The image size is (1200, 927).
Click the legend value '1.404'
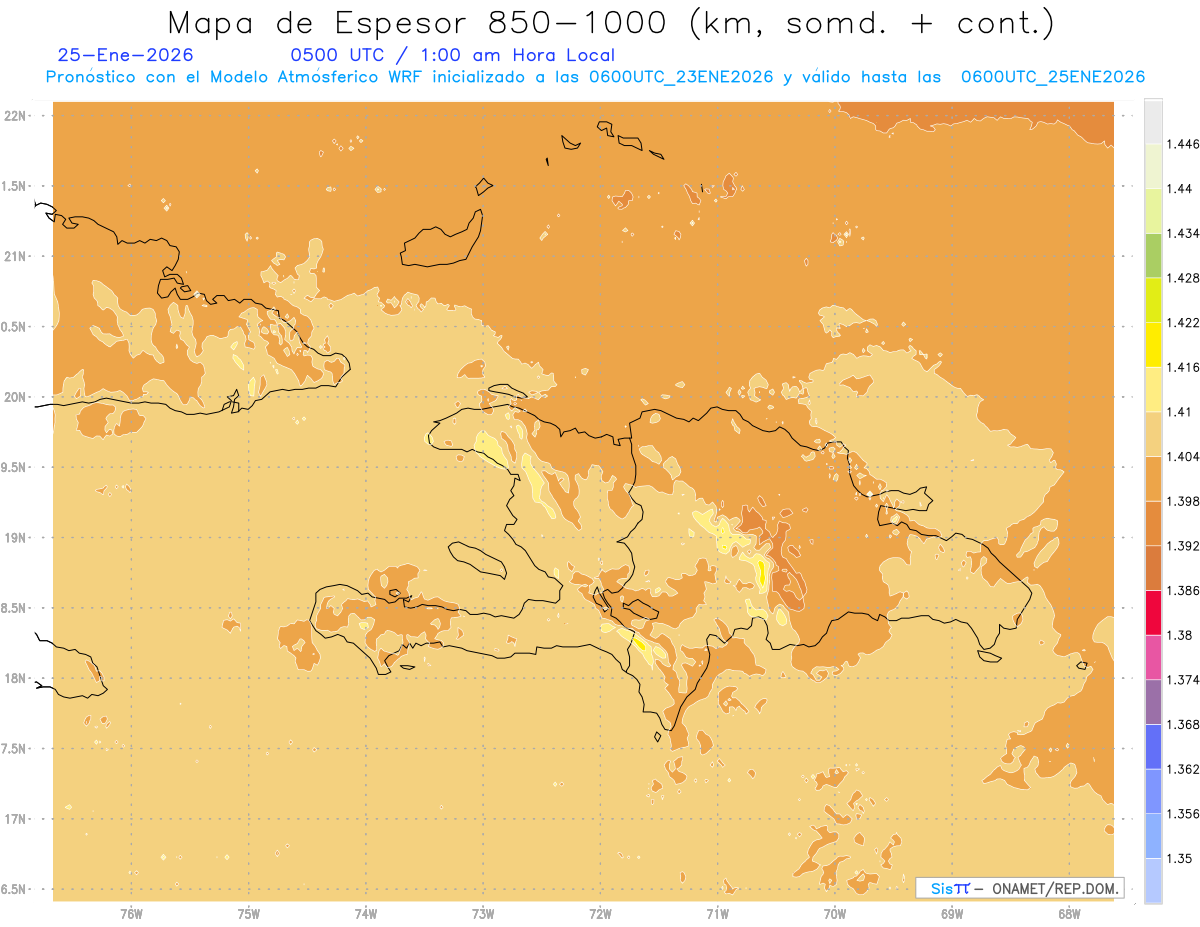1183,457
